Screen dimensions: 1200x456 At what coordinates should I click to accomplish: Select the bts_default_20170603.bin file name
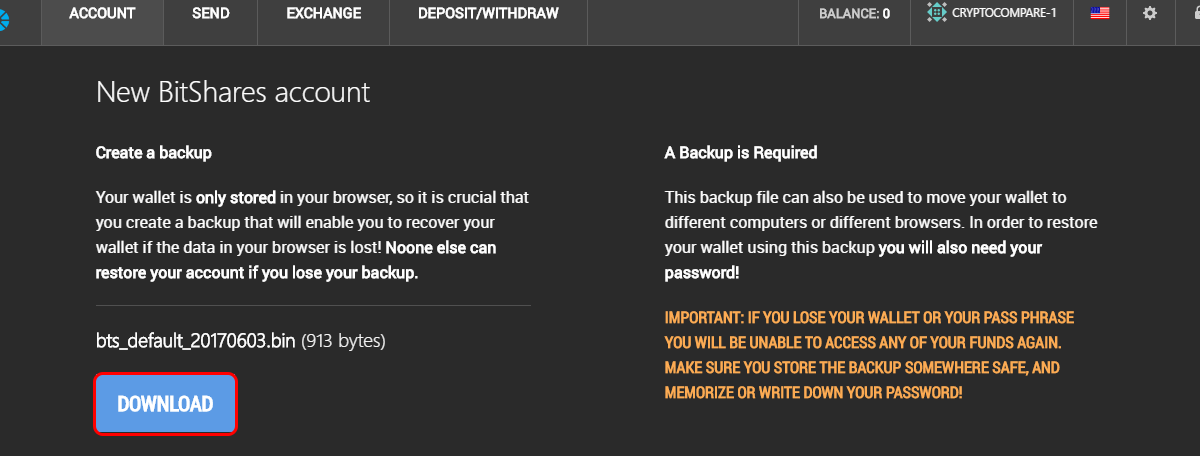pyautogui.click(x=196, y=341)
